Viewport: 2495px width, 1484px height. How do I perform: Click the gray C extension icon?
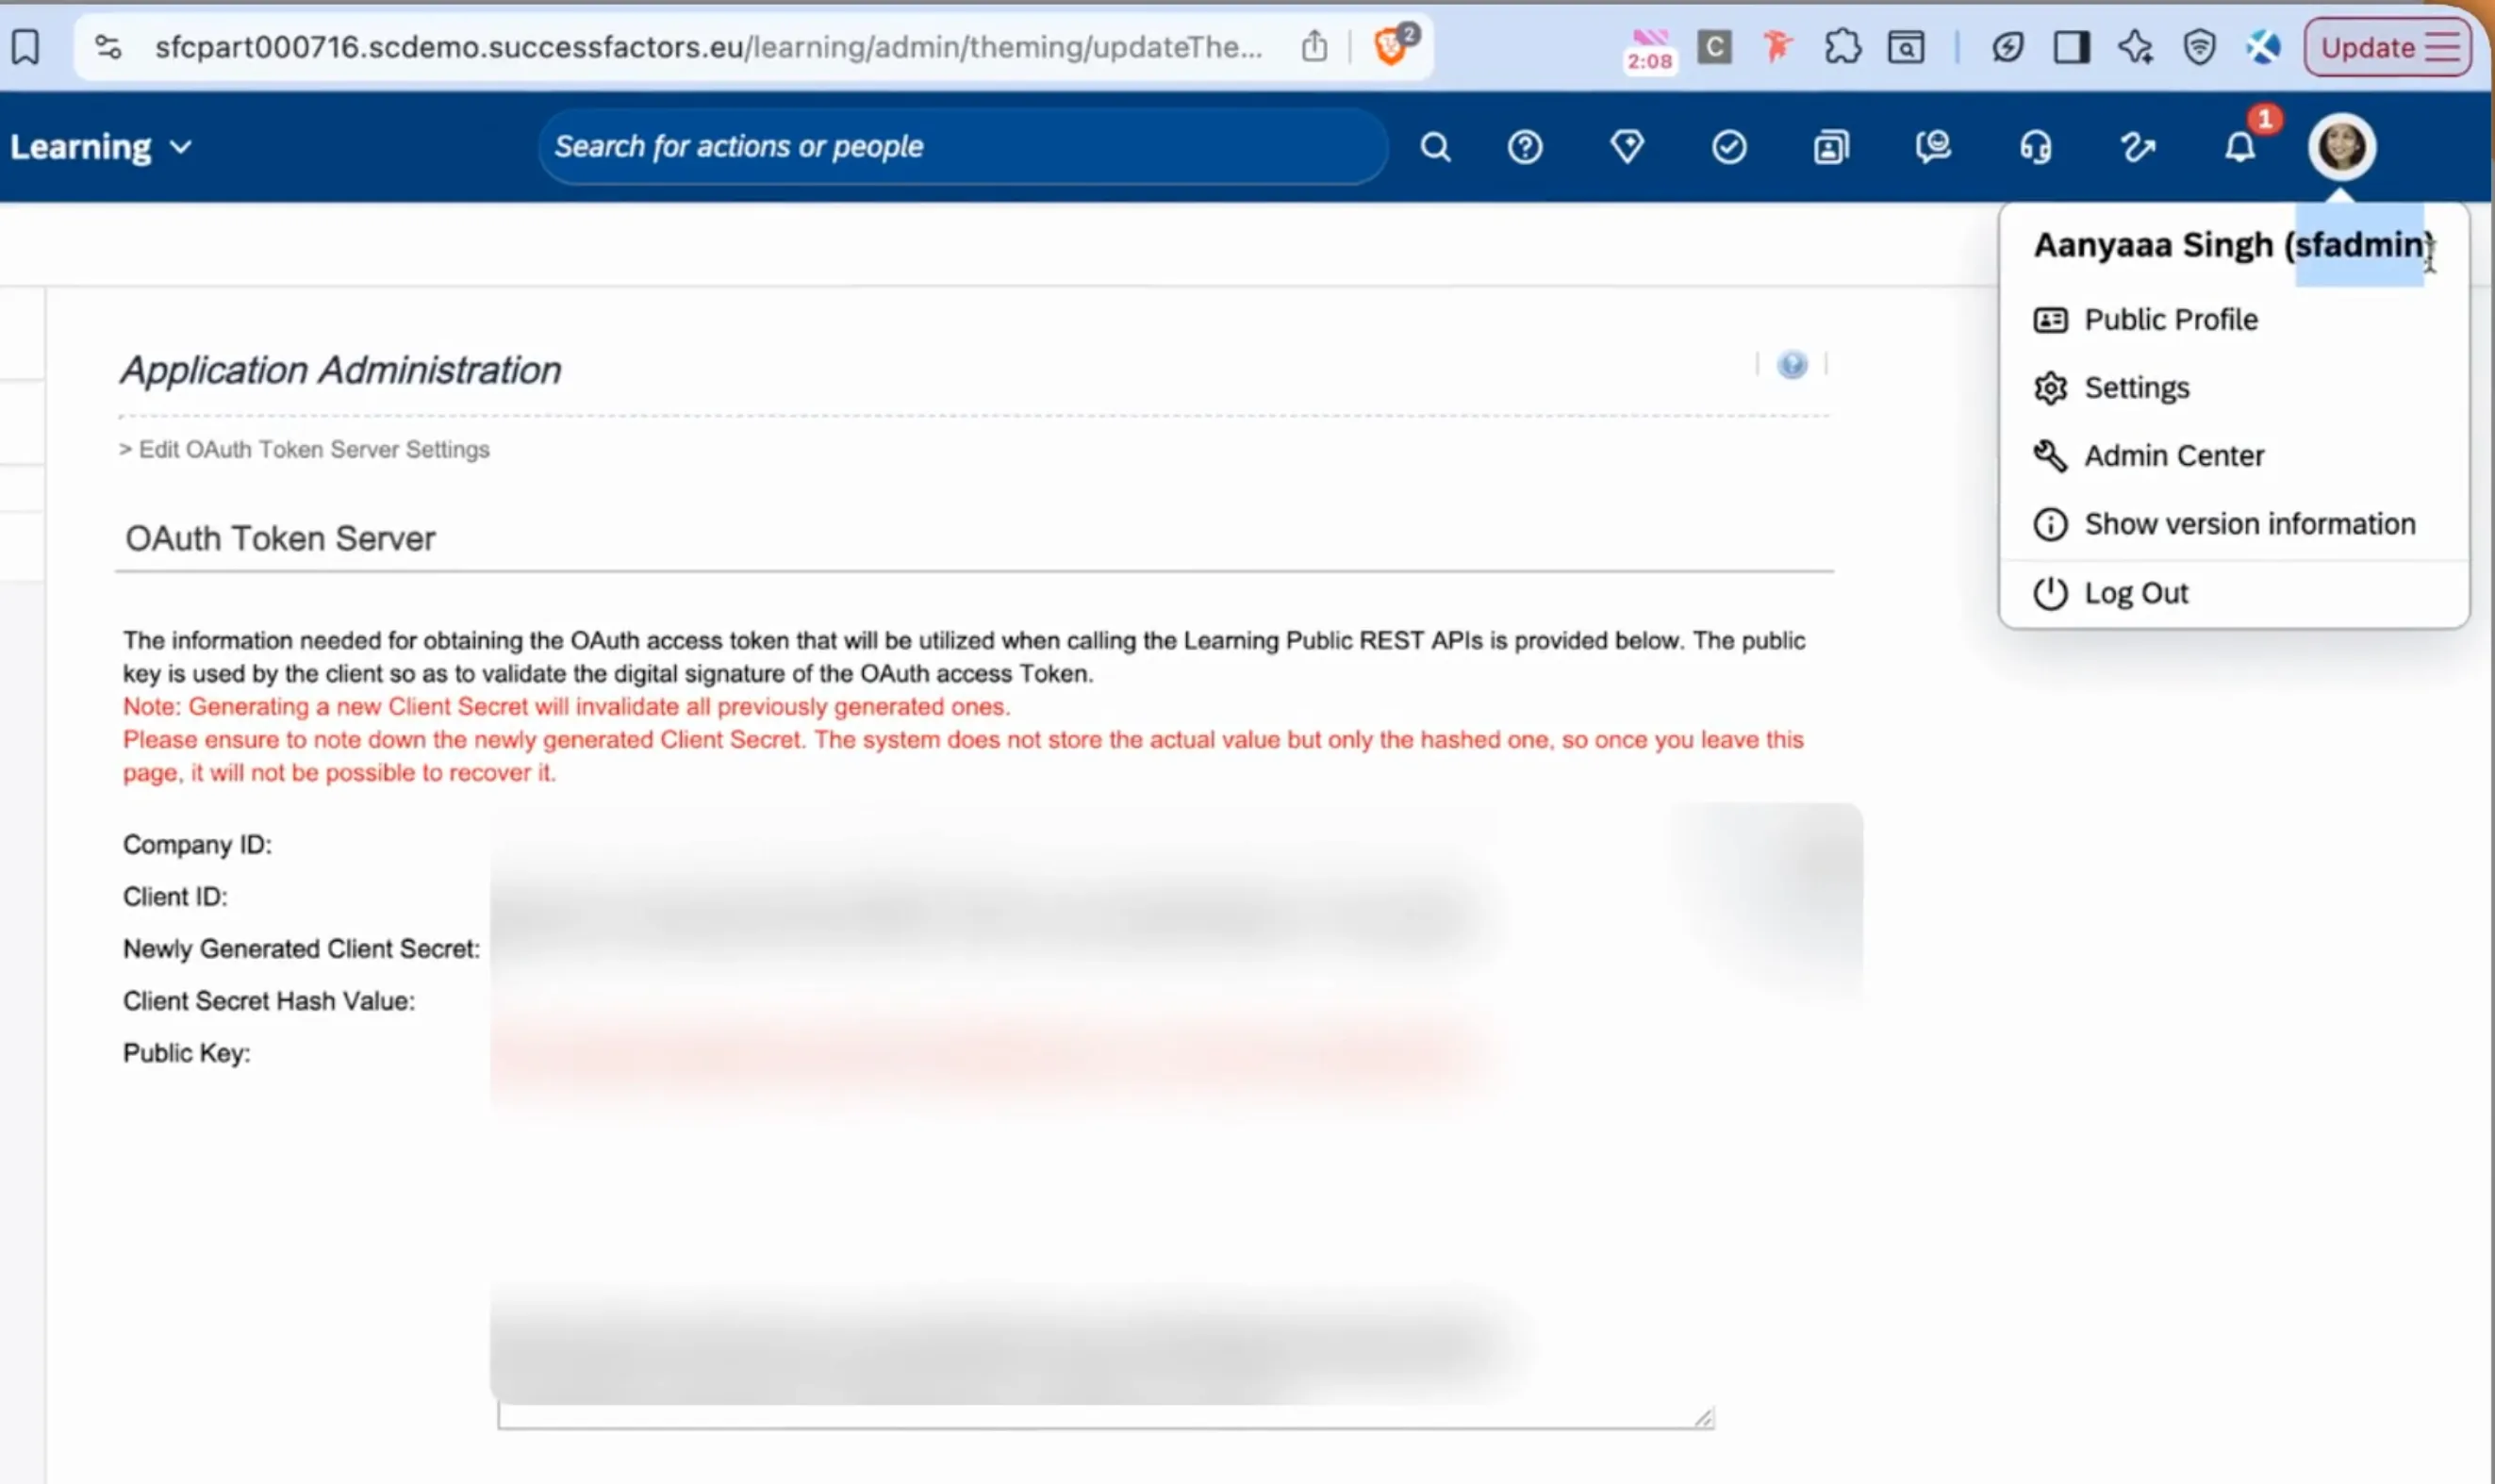click(1714, 47)
